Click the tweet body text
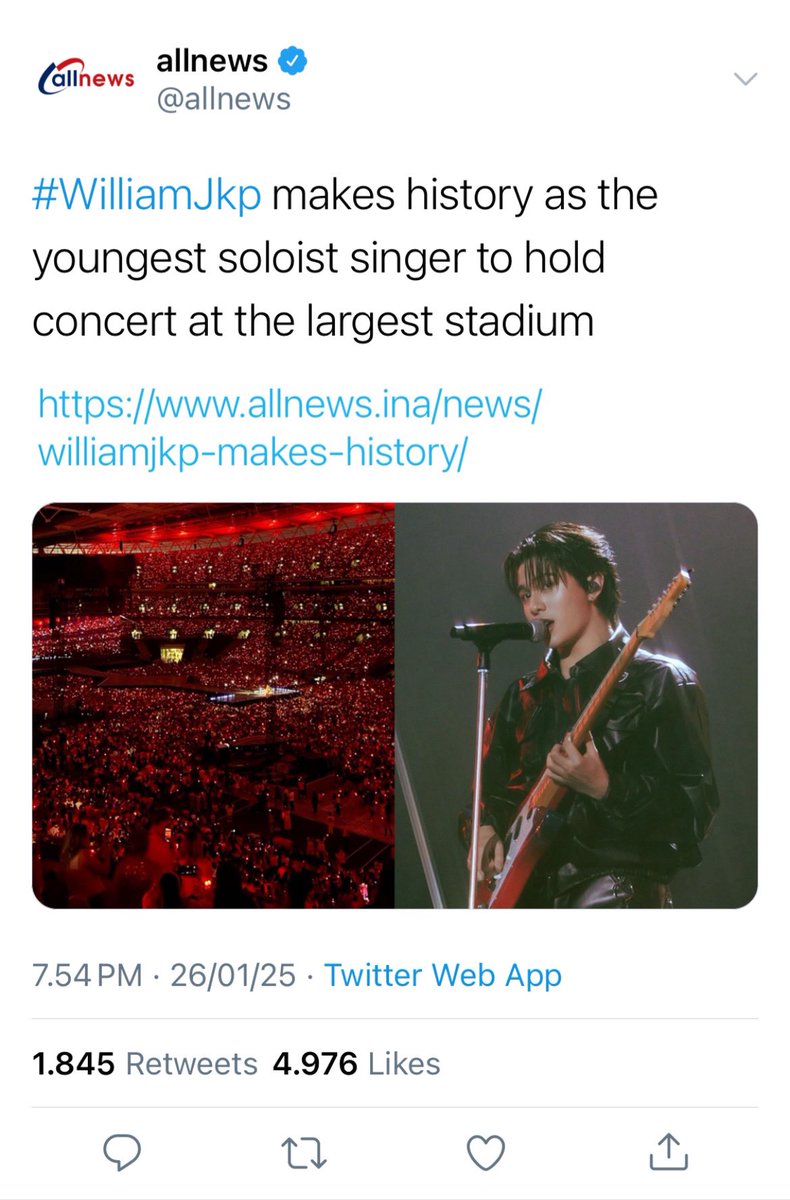The image size is (790, 1200). tap(346, 258)
